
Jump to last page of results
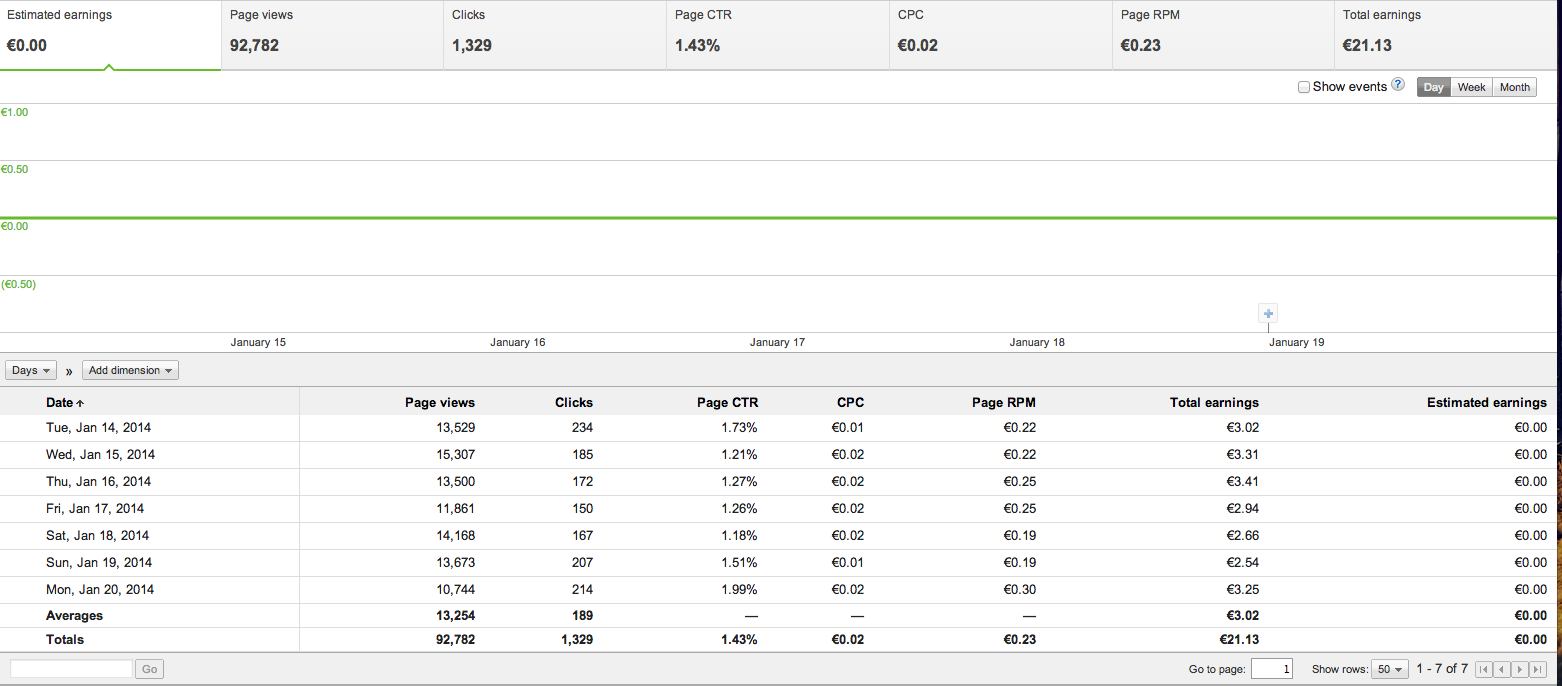(x=1538, y=669)
